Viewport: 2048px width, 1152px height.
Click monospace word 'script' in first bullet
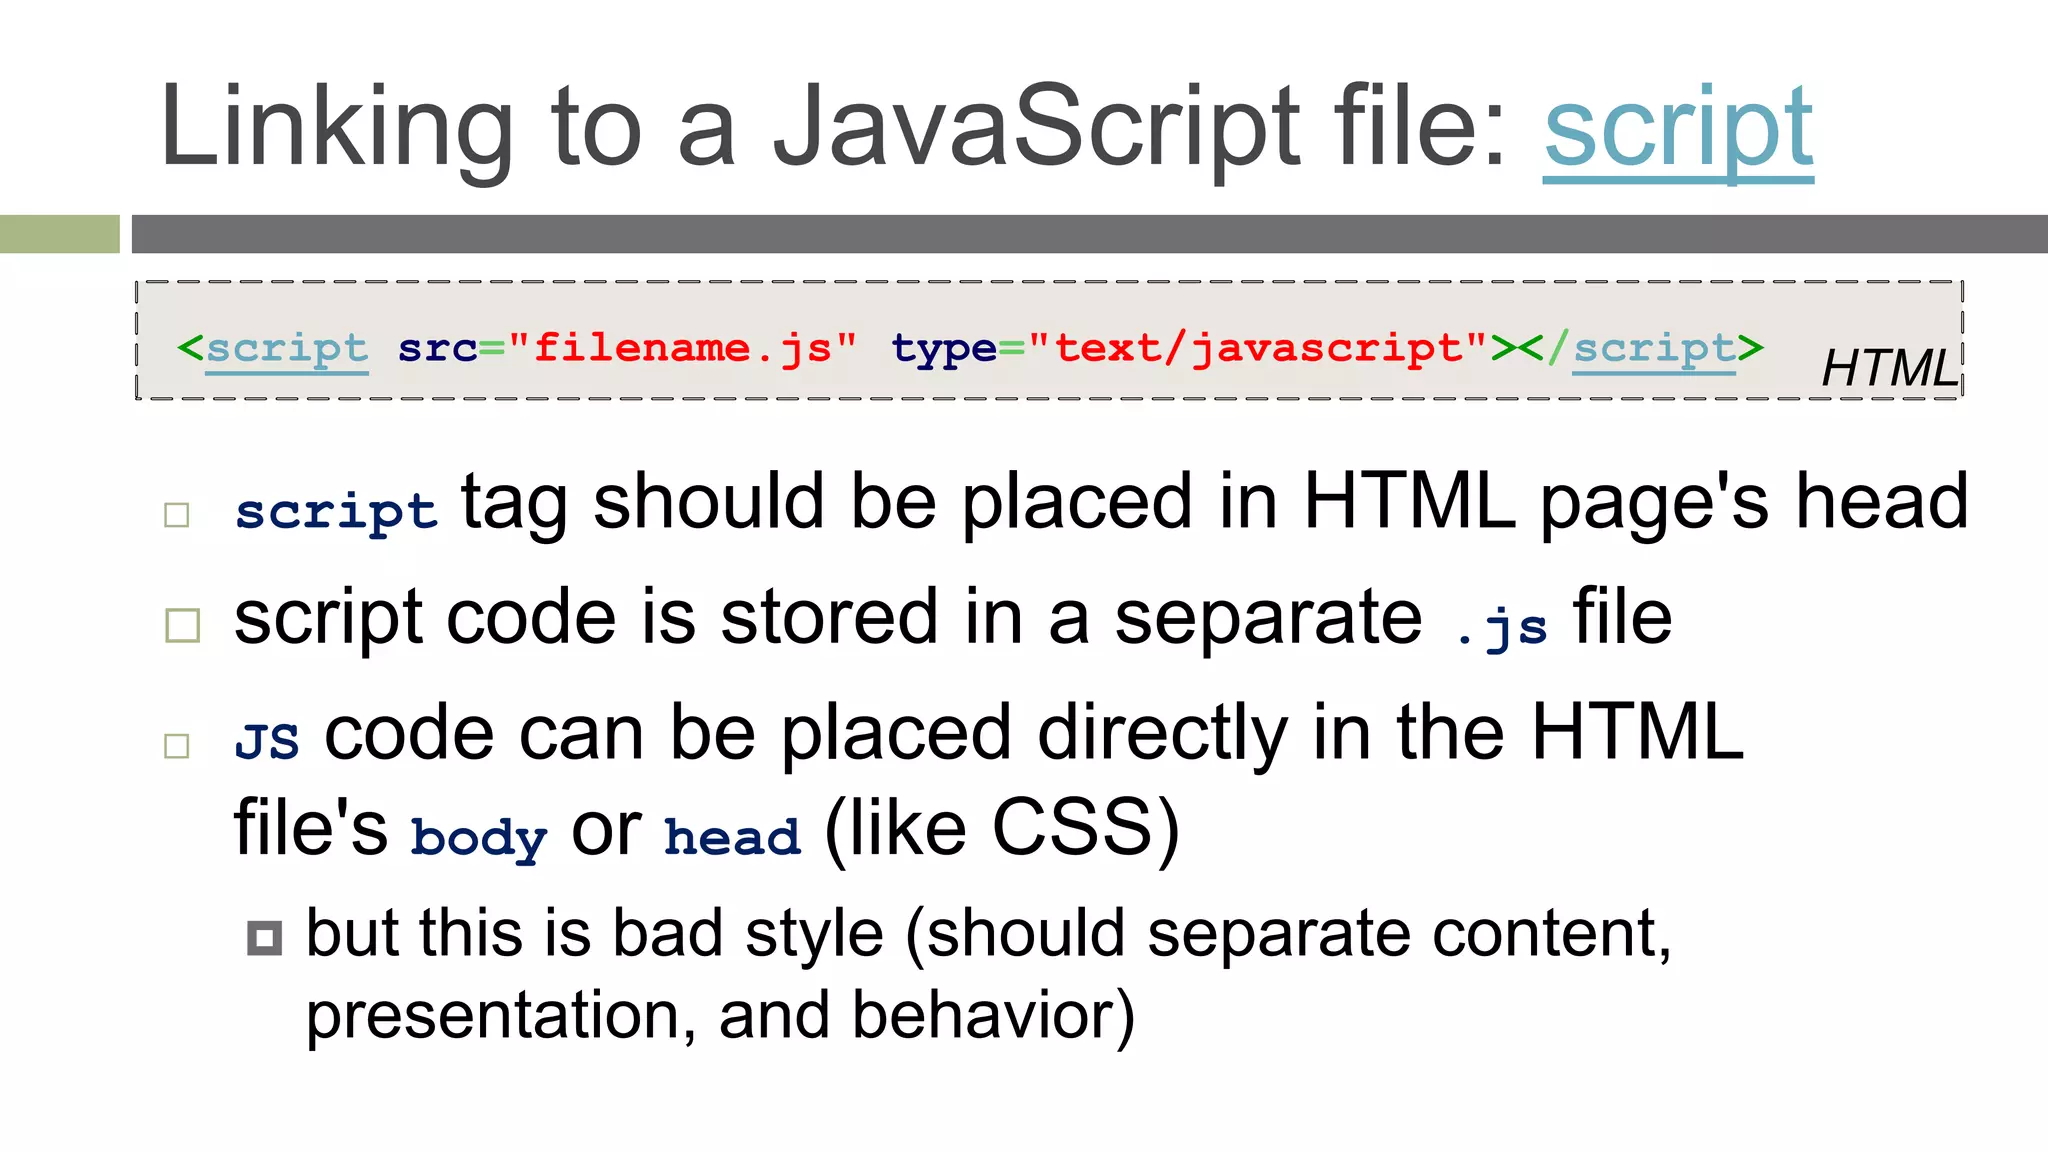tap(336, 512)
